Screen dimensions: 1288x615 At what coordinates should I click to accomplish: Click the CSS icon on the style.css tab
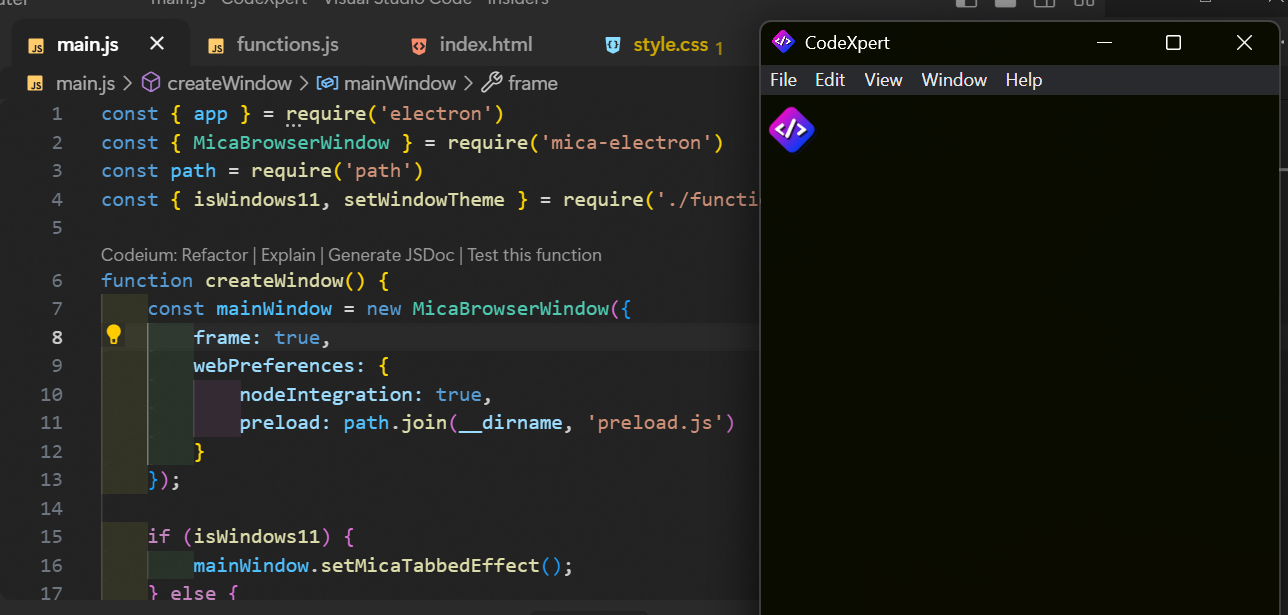click(611, 44)
